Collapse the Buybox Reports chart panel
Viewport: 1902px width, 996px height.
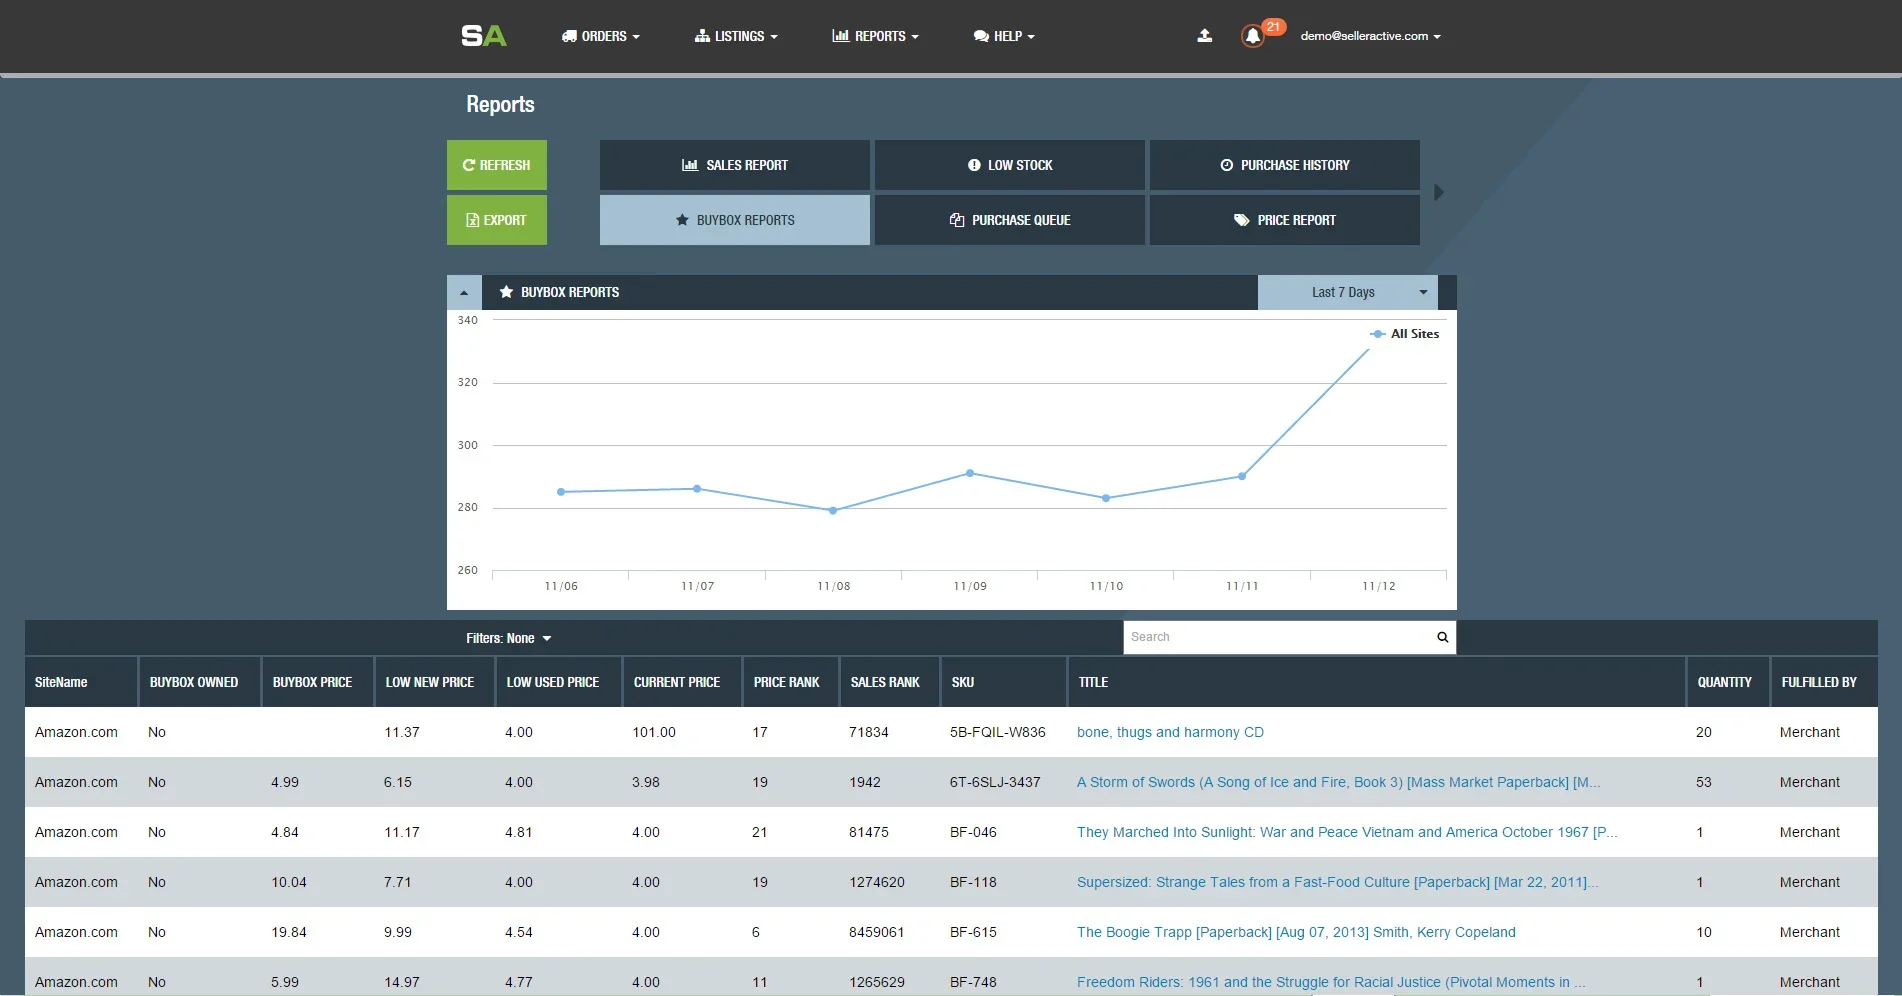pos(464,293)
